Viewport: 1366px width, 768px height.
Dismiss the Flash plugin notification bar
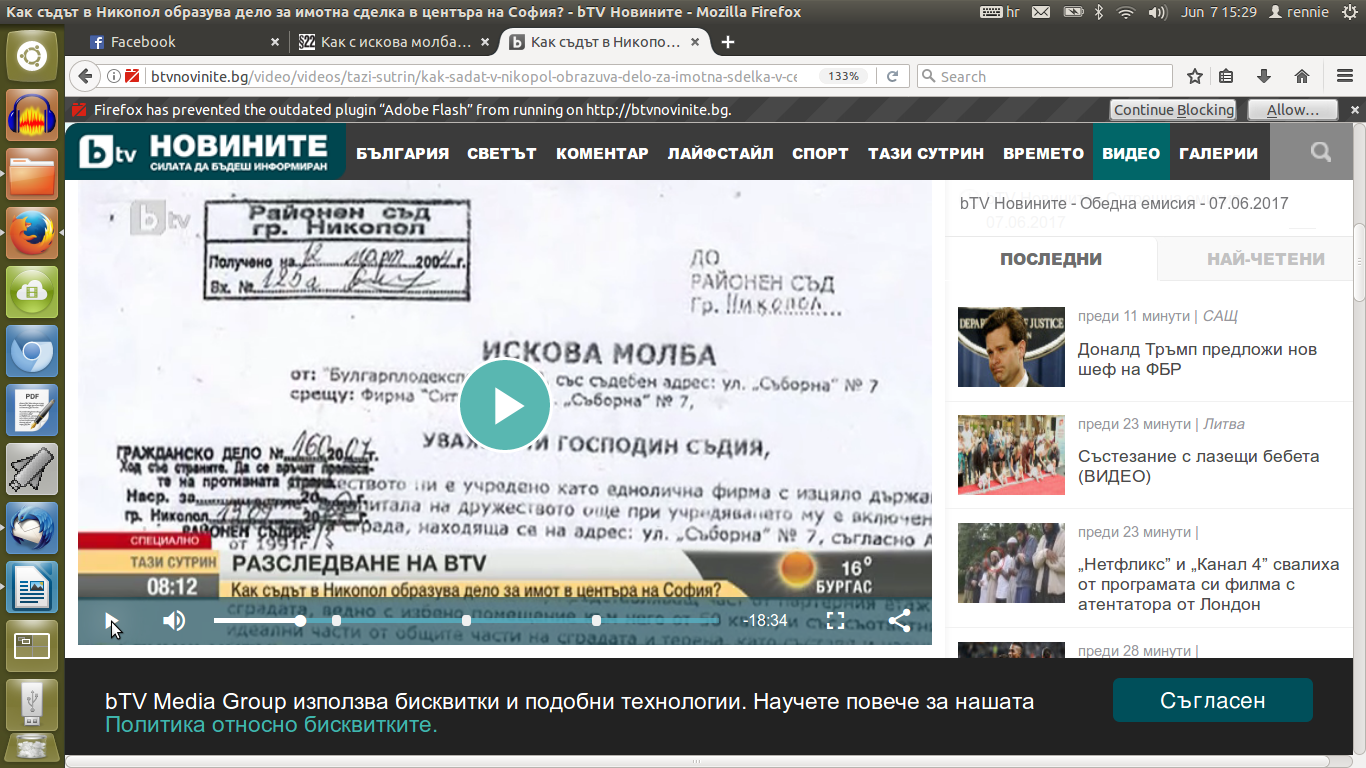(1355, 110)
